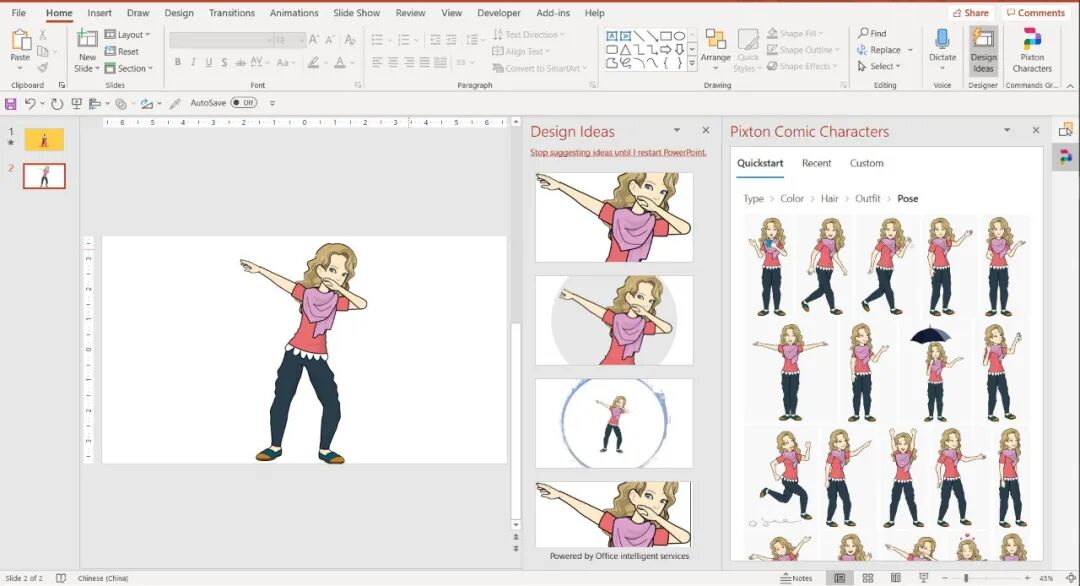Click Stop suggesting ideas link
Screen dimensions: 1080x586
(618, 152)
